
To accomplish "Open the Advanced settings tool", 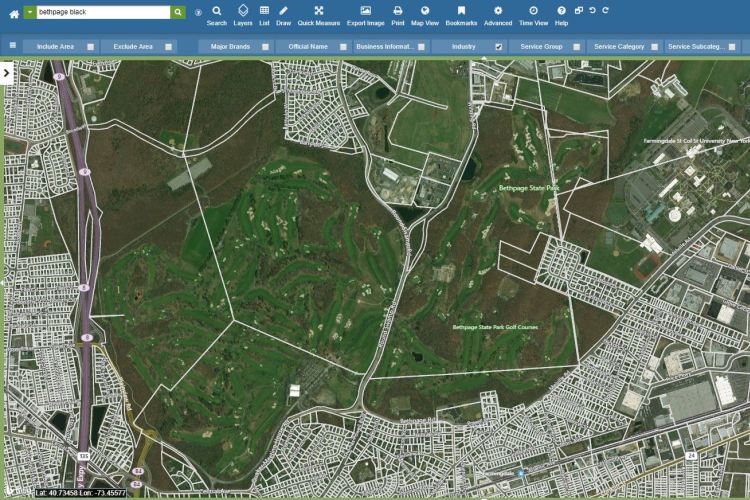I will pos(498,16).
